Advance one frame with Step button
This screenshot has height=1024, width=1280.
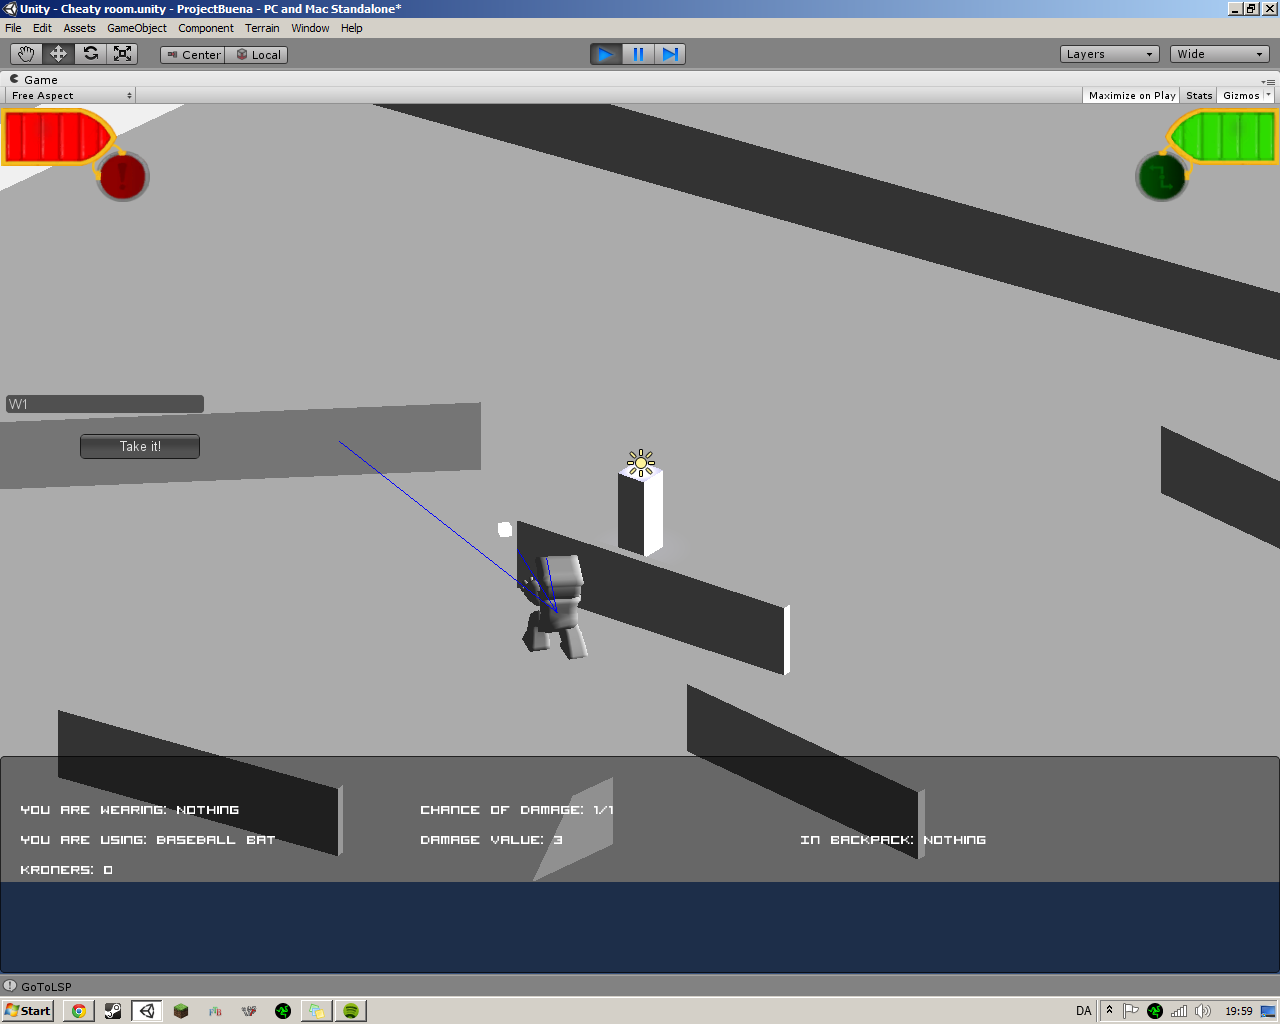pyautogui.click(x=670, y=54)
